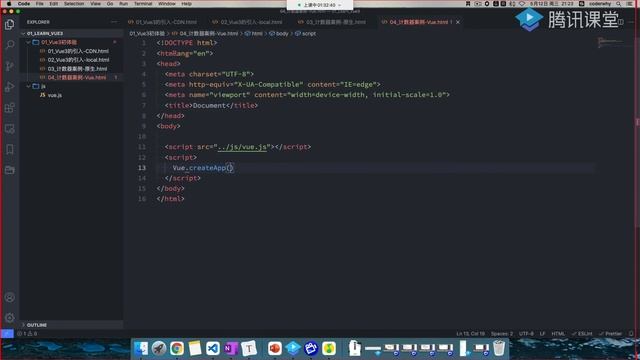Open the Manage gear icon
Image resolution: width=640 pixels, height=360 pixels.
tap(9, 318)
